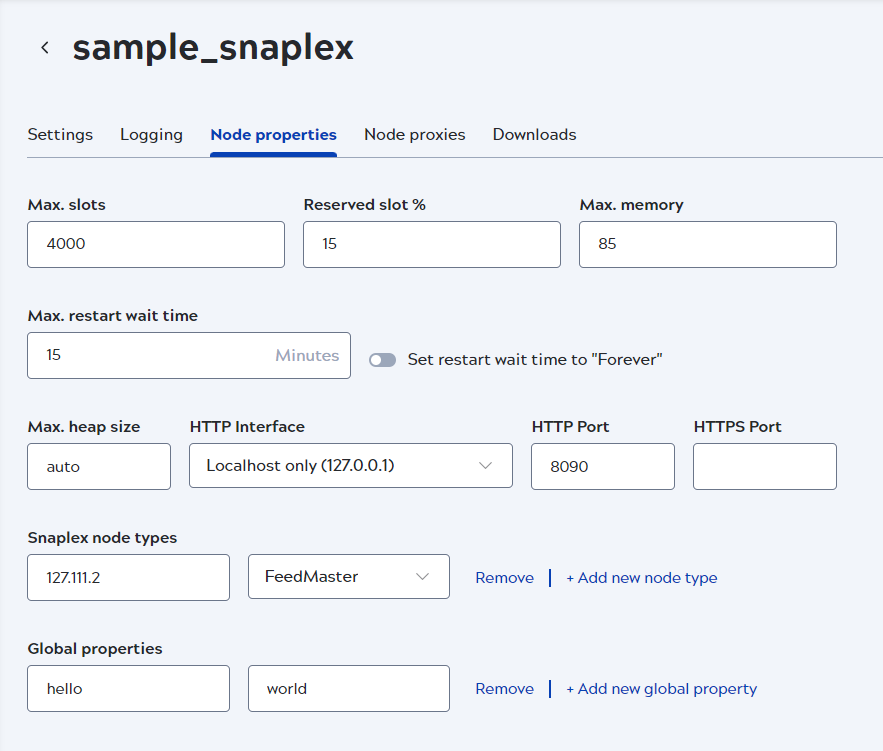883x751 pixels.
Task: Go to the Downloads tab
Action: coord(534,134)
